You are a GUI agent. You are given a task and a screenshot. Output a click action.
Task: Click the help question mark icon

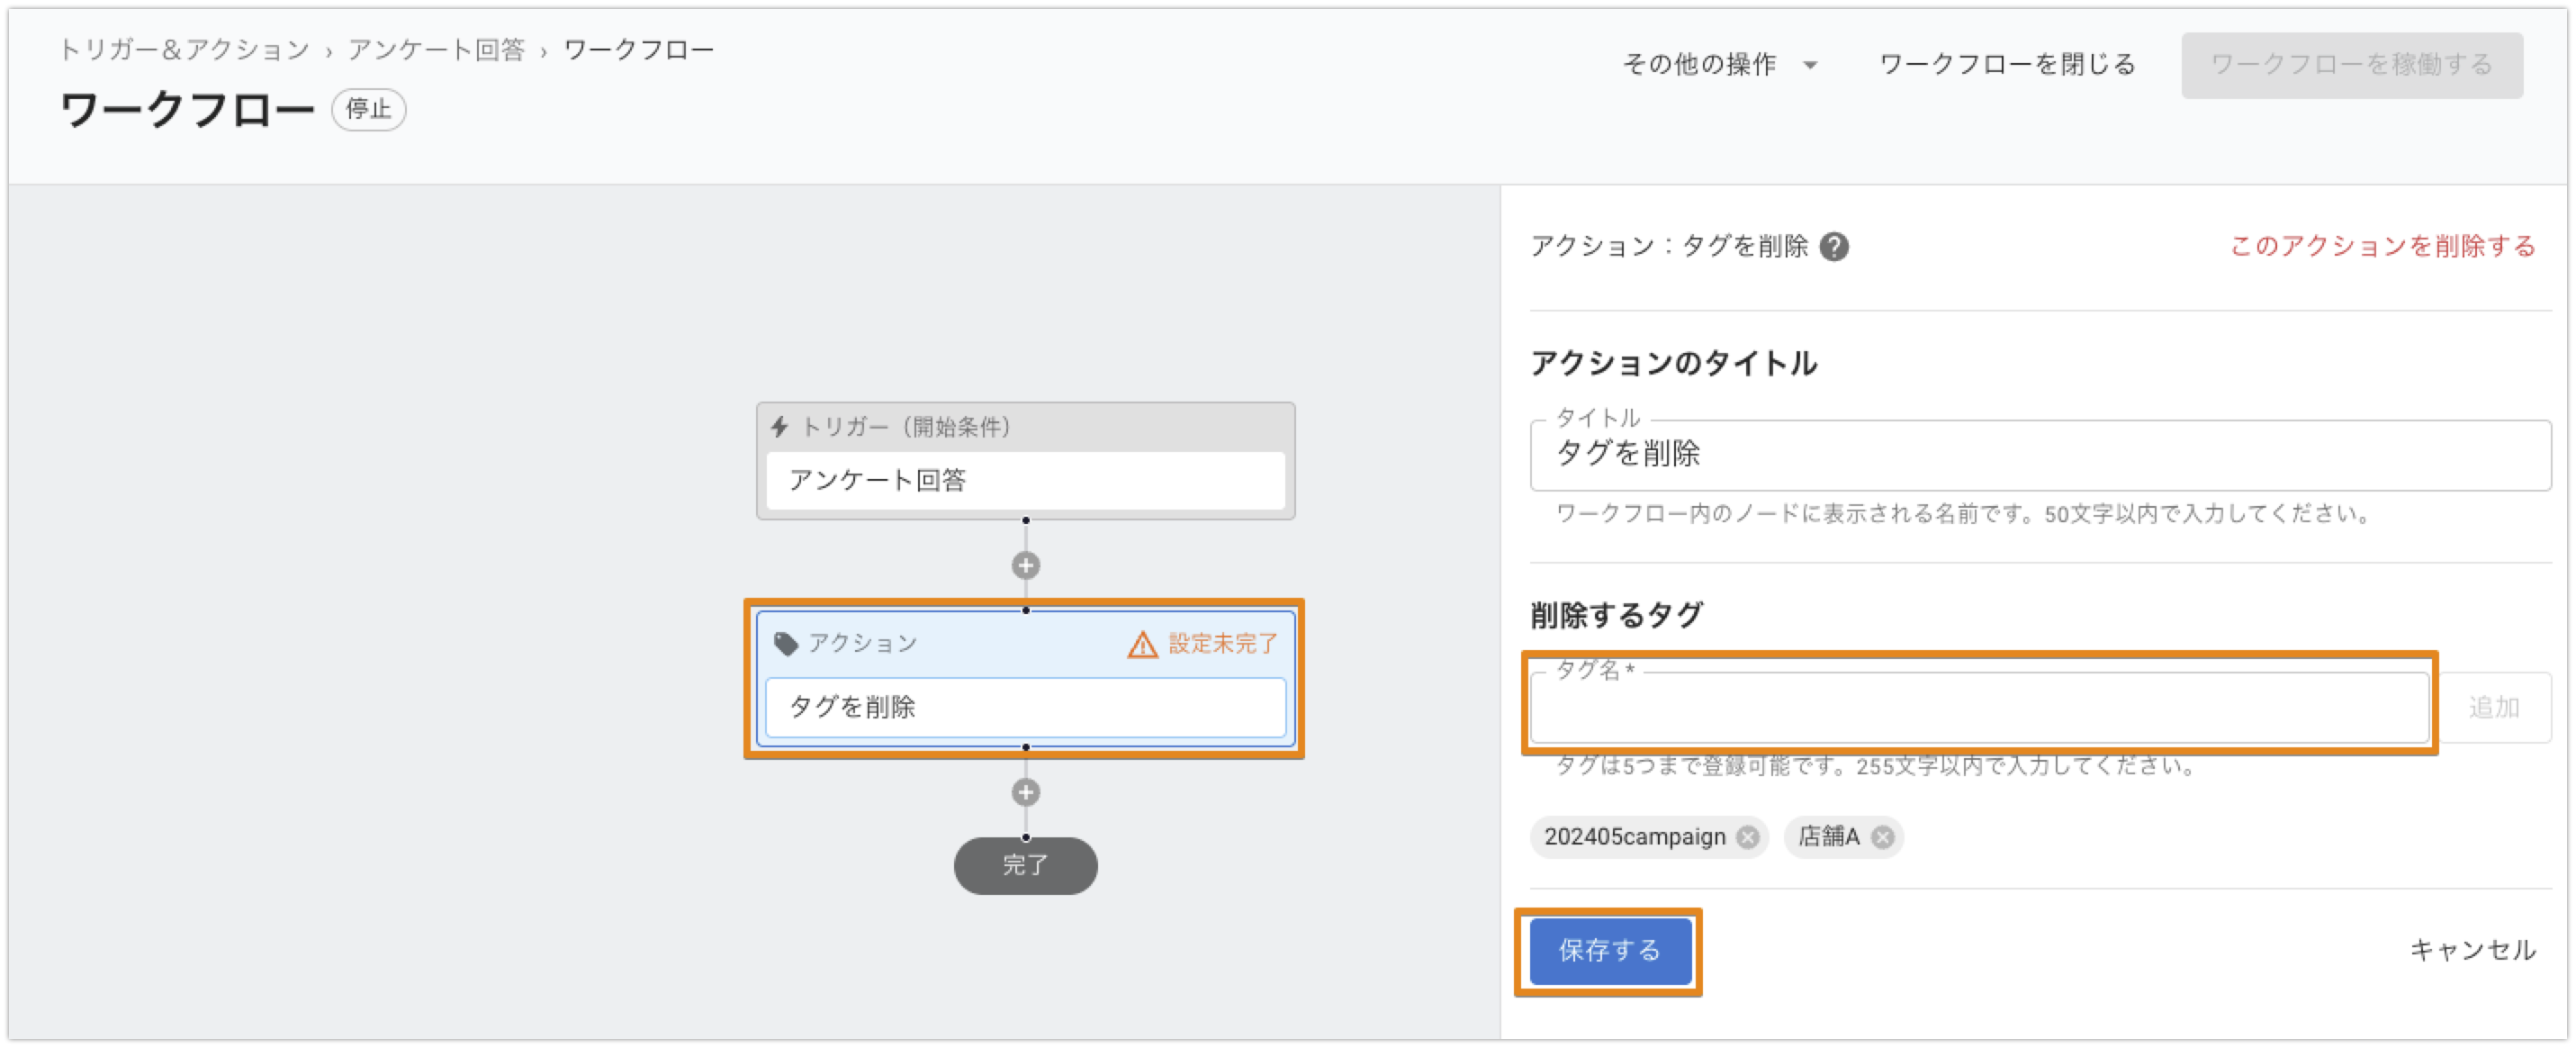[1834, 246]
